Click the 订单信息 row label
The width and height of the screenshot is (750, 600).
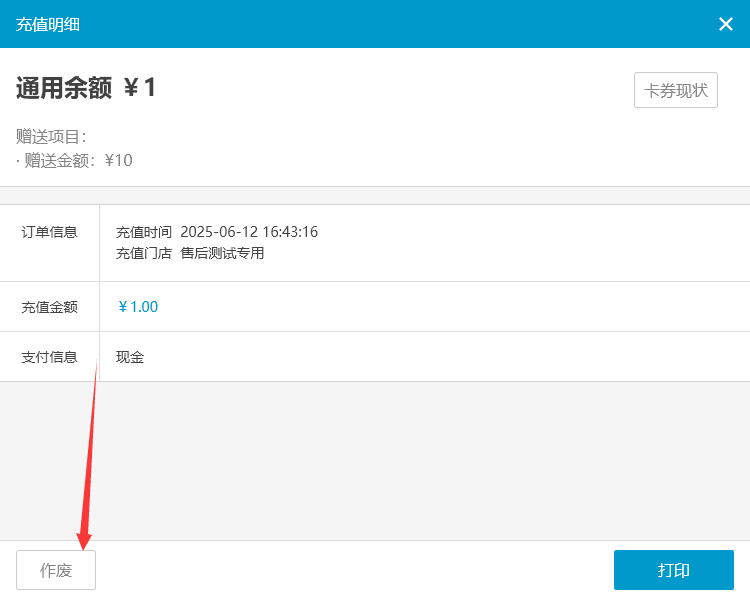click(49, 232)
